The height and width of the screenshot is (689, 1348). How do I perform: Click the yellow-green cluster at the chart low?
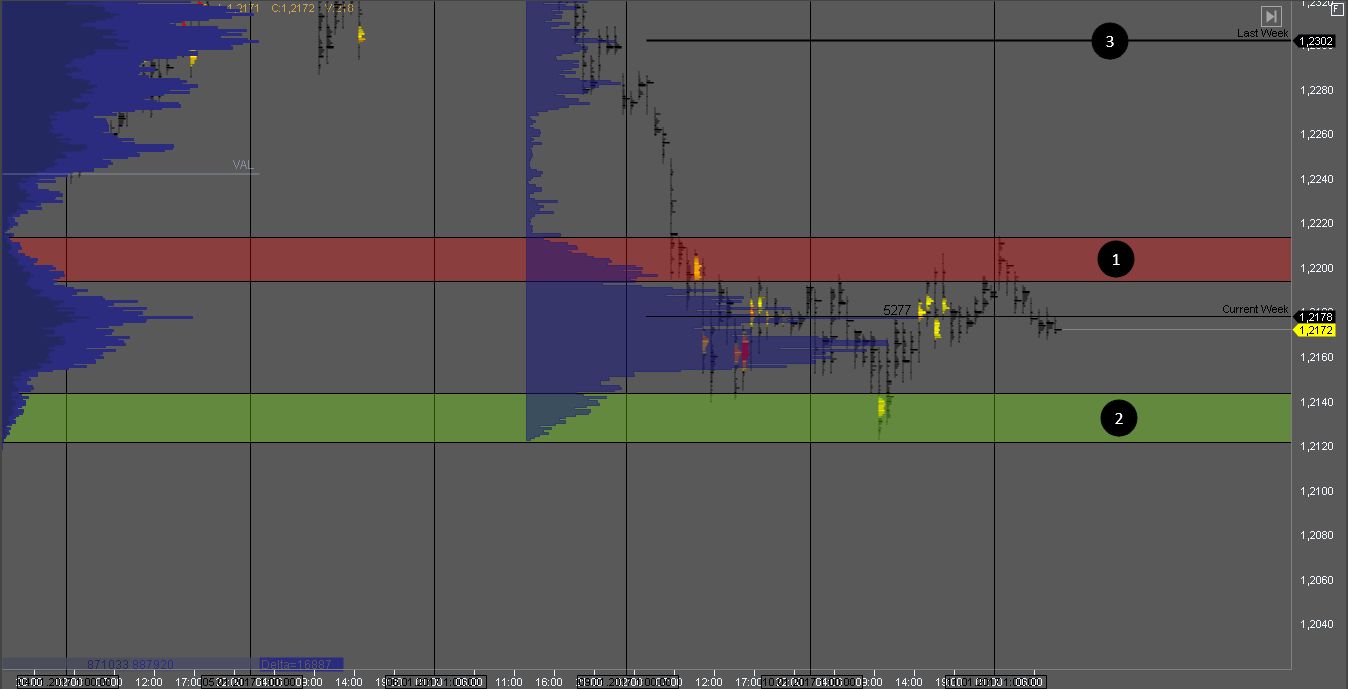tap(883, 407)
